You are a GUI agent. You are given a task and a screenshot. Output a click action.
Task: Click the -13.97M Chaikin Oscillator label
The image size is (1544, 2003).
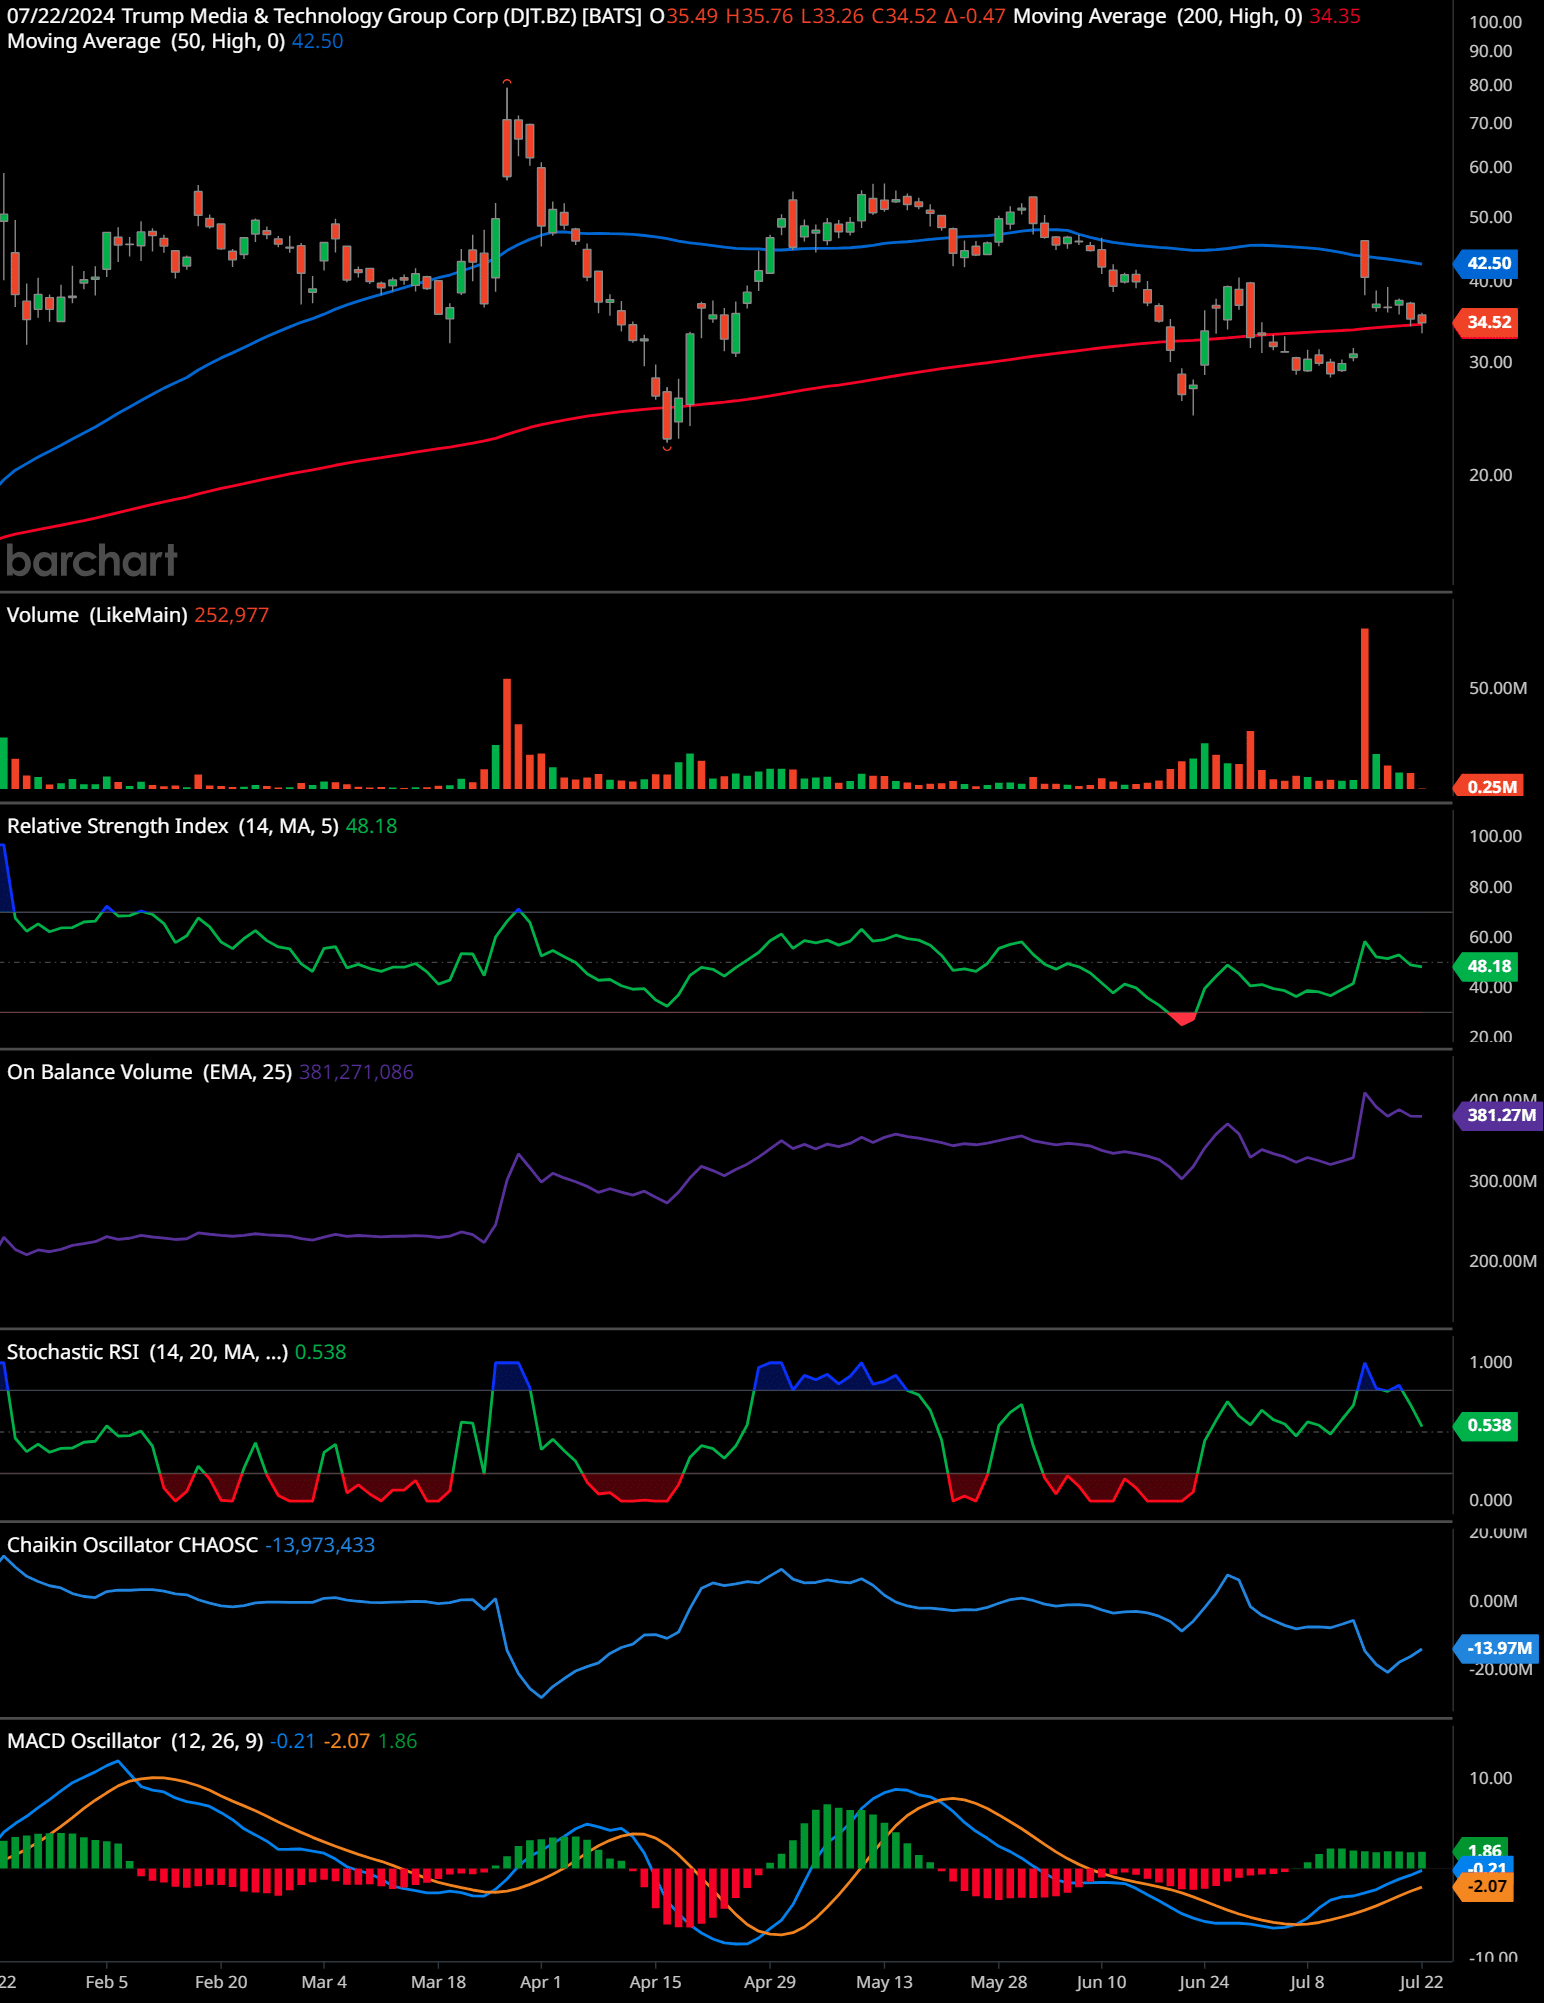pos(1497,1648)
